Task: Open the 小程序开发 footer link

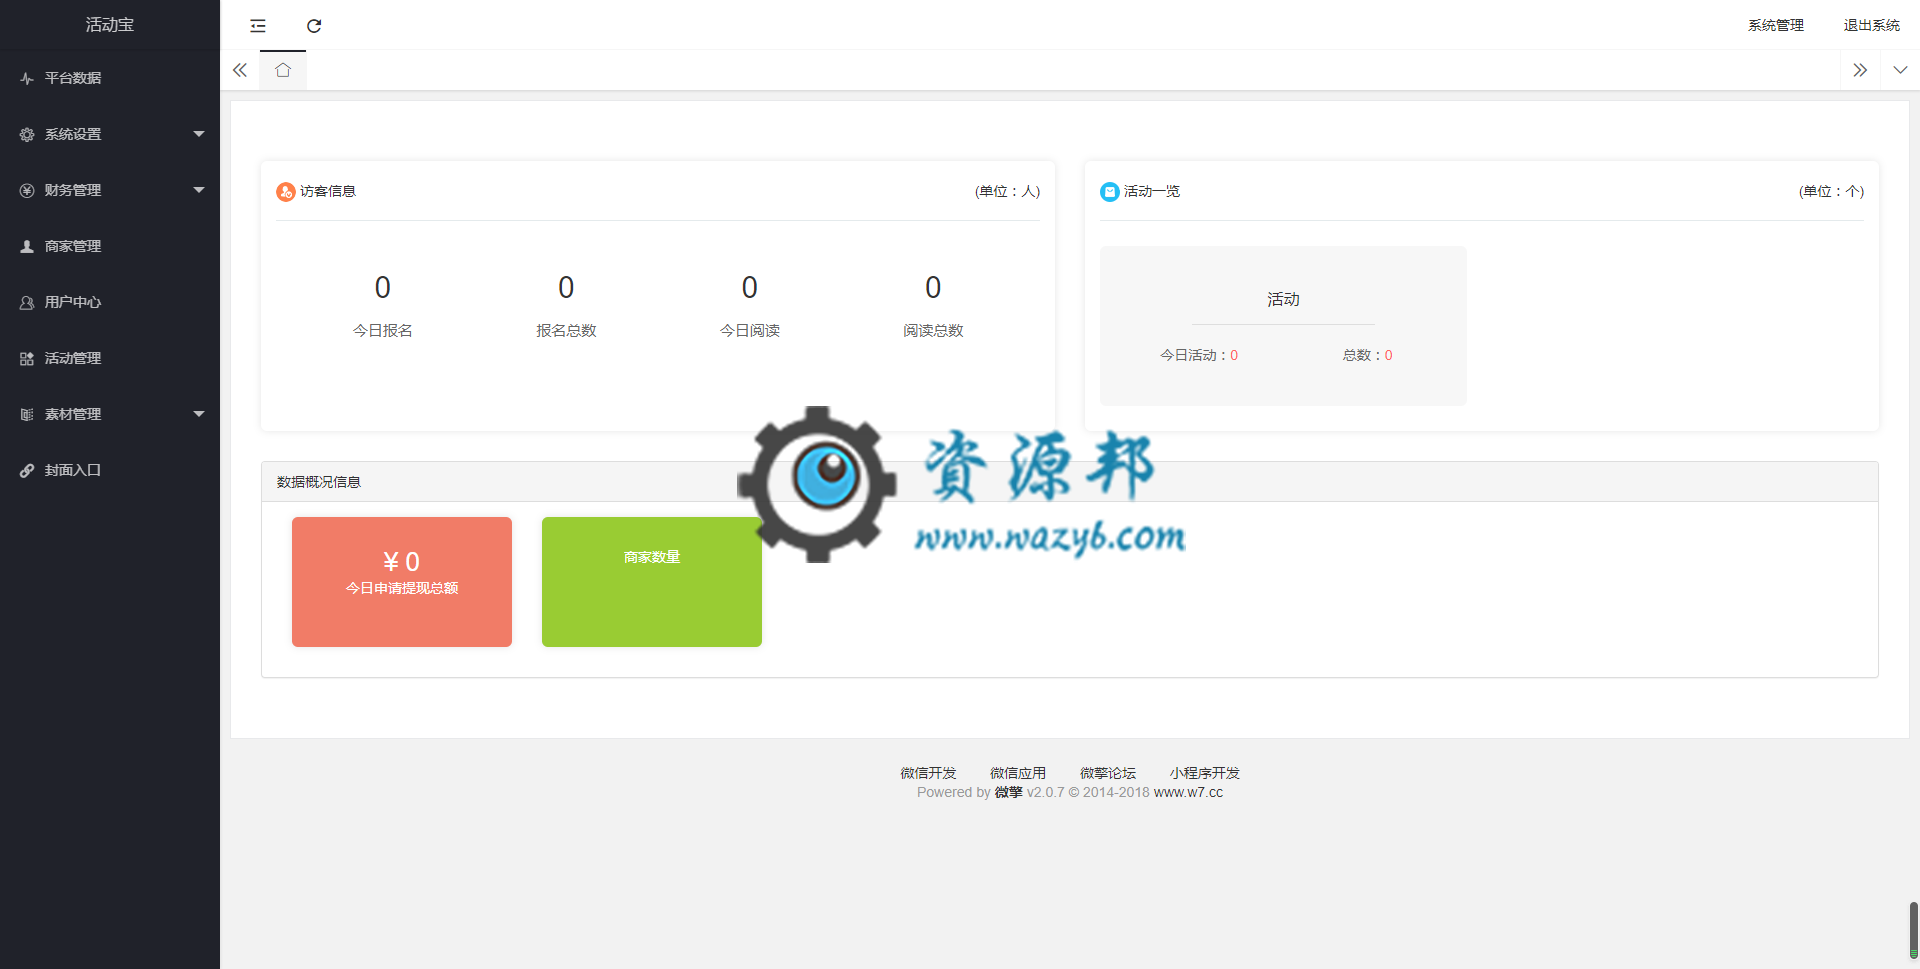Action: point(1205,773)
